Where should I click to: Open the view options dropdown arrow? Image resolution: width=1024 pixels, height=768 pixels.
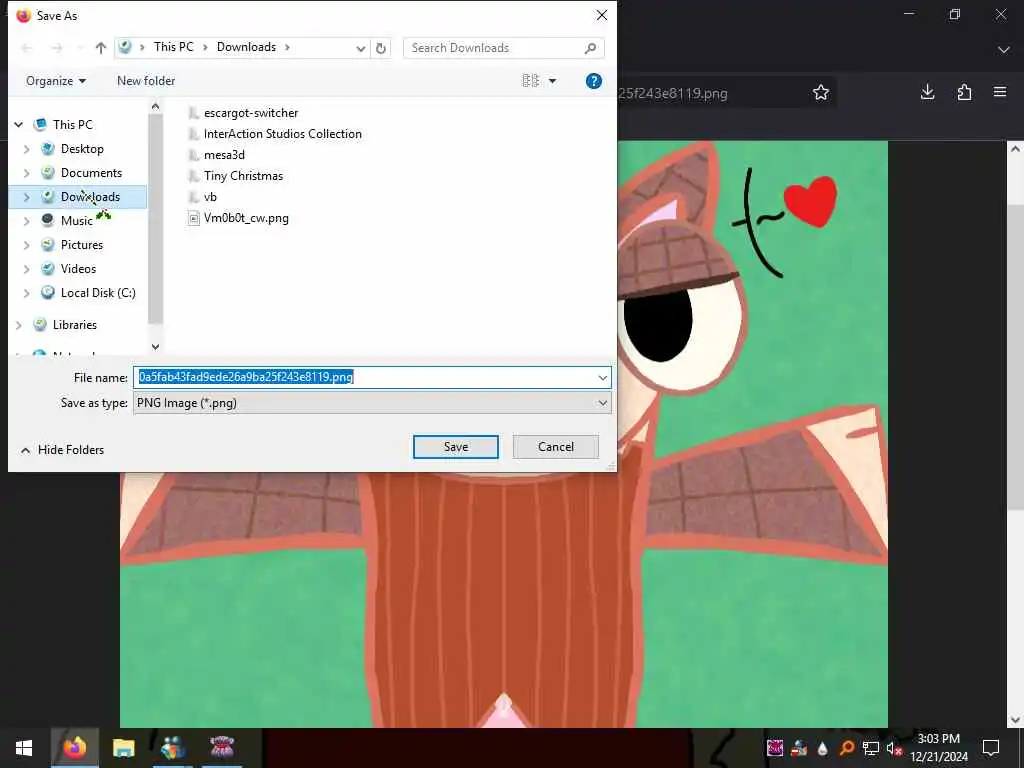pyautogui.click(x=552, y=81)
